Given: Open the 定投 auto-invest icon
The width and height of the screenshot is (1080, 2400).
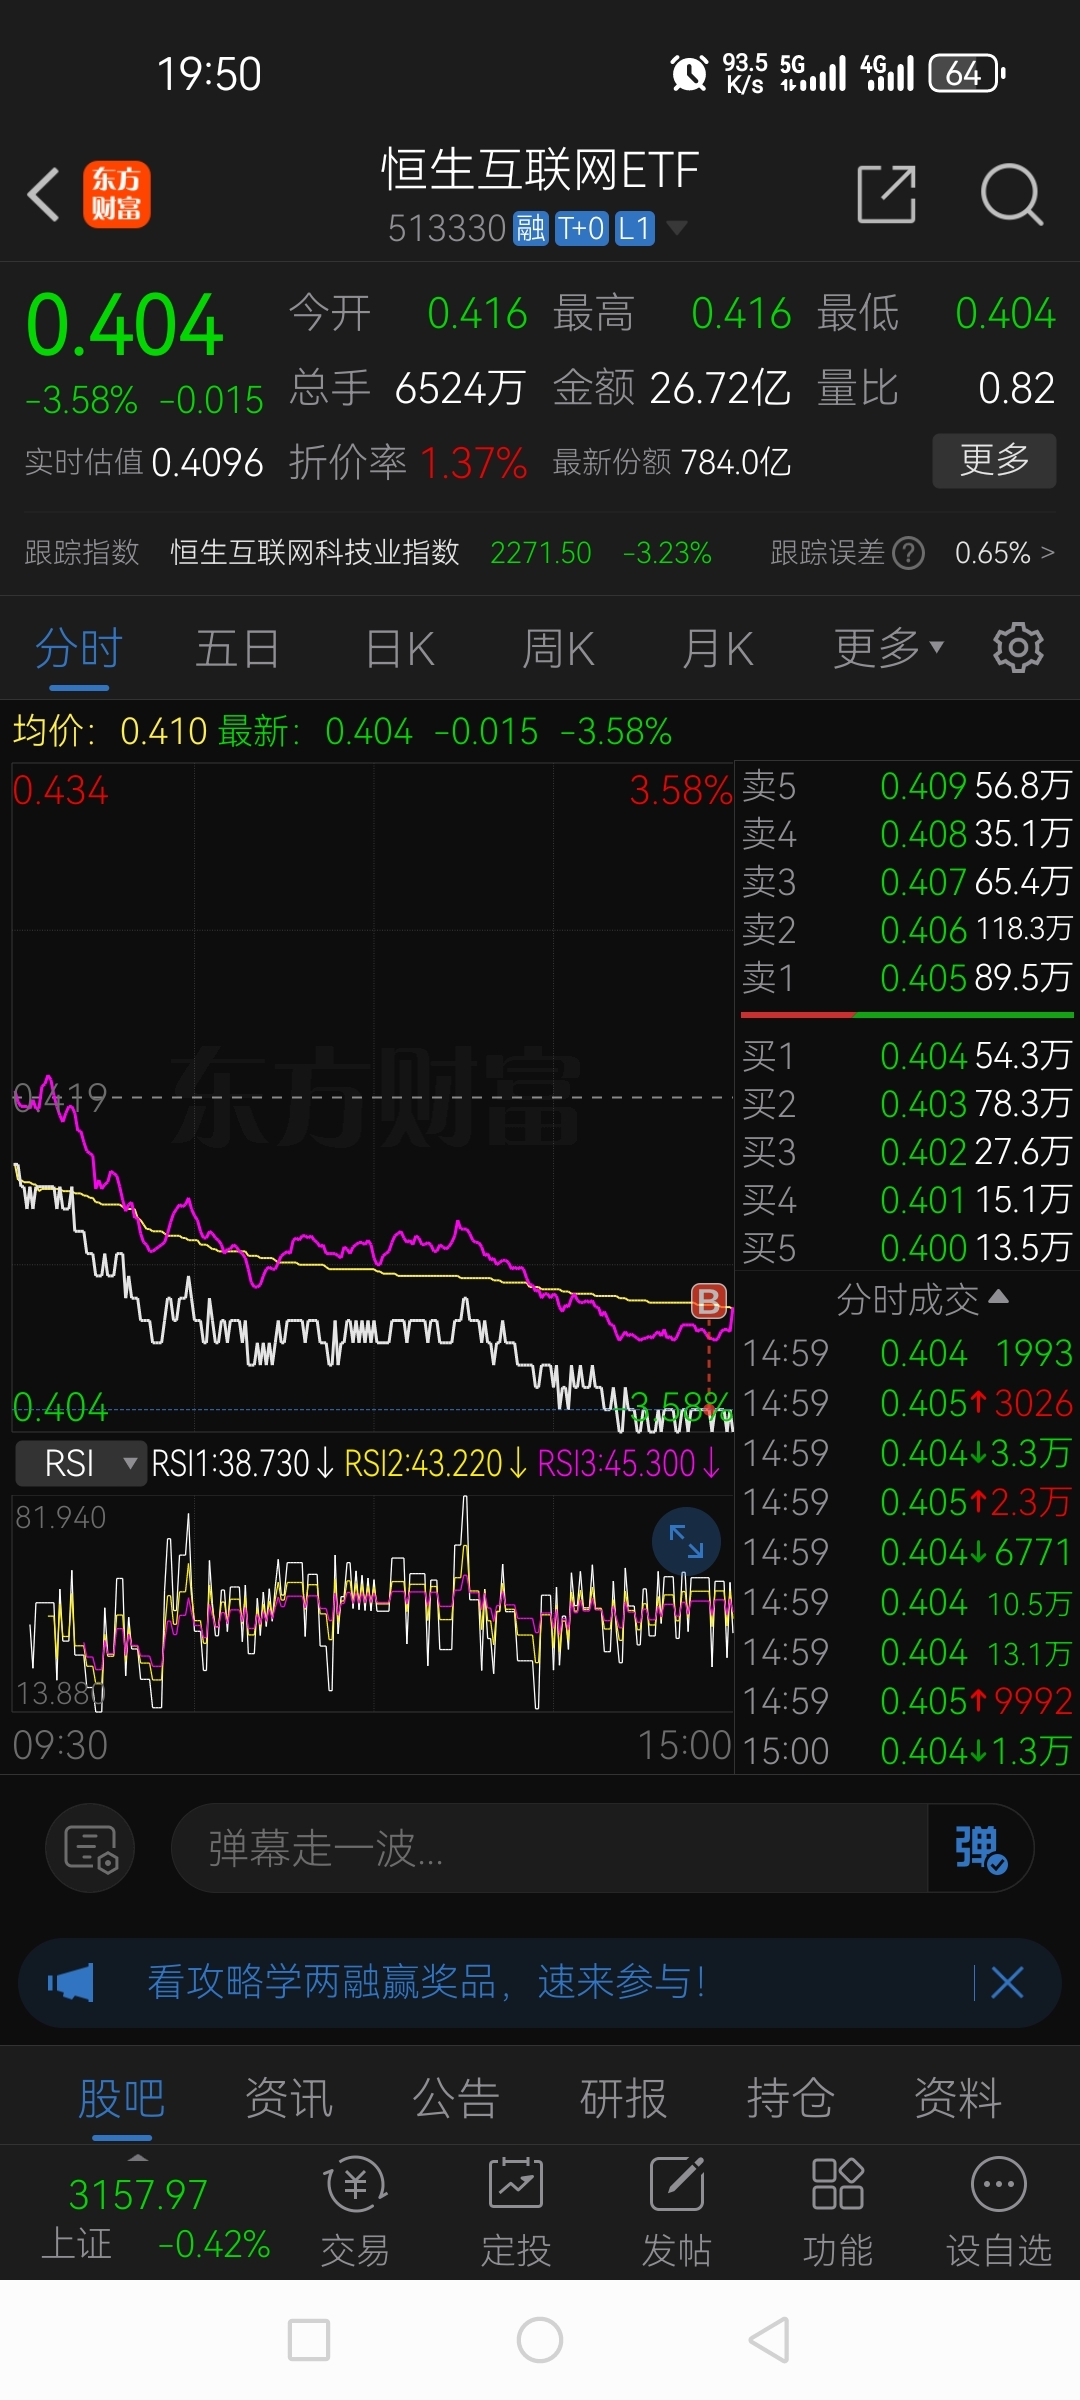Looking at the screenshot, I should pyautogui.click(x=516, y=2212).
